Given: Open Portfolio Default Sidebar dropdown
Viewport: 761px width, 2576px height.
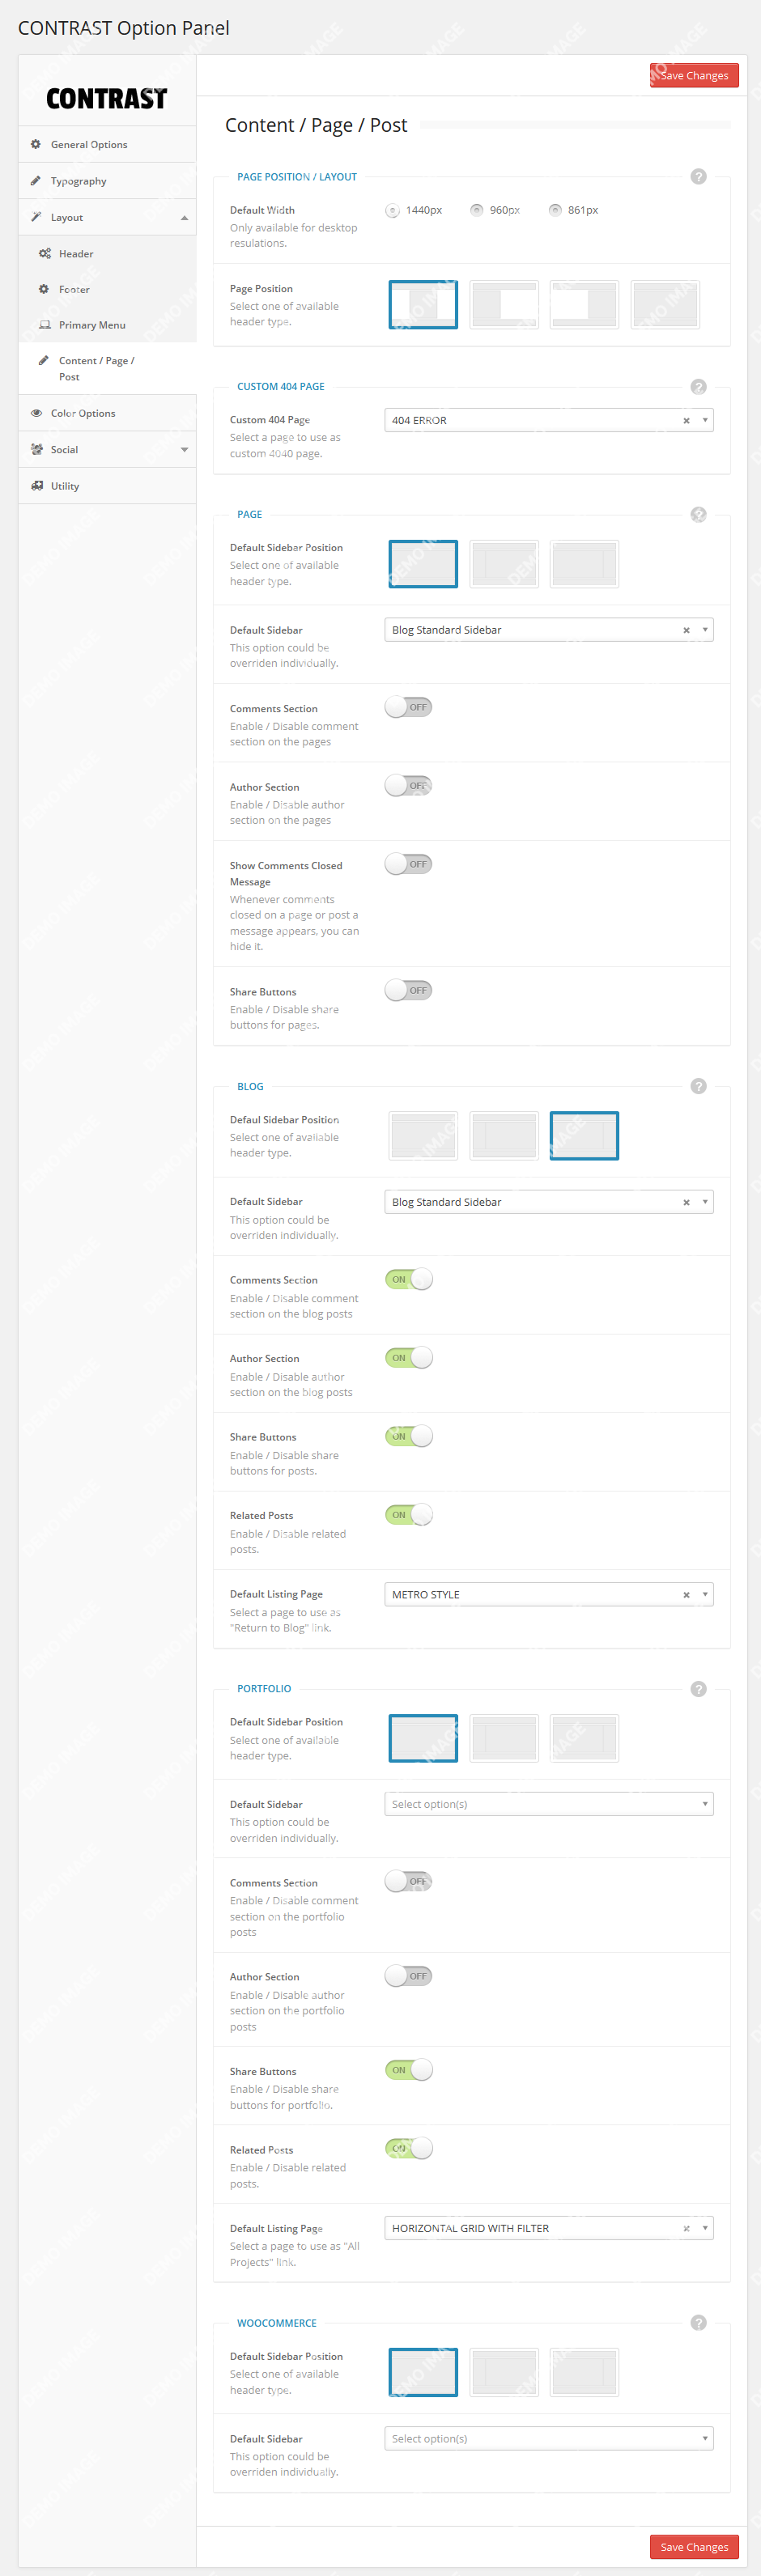Looking at the screenshot, I should tap(549, 1804).
